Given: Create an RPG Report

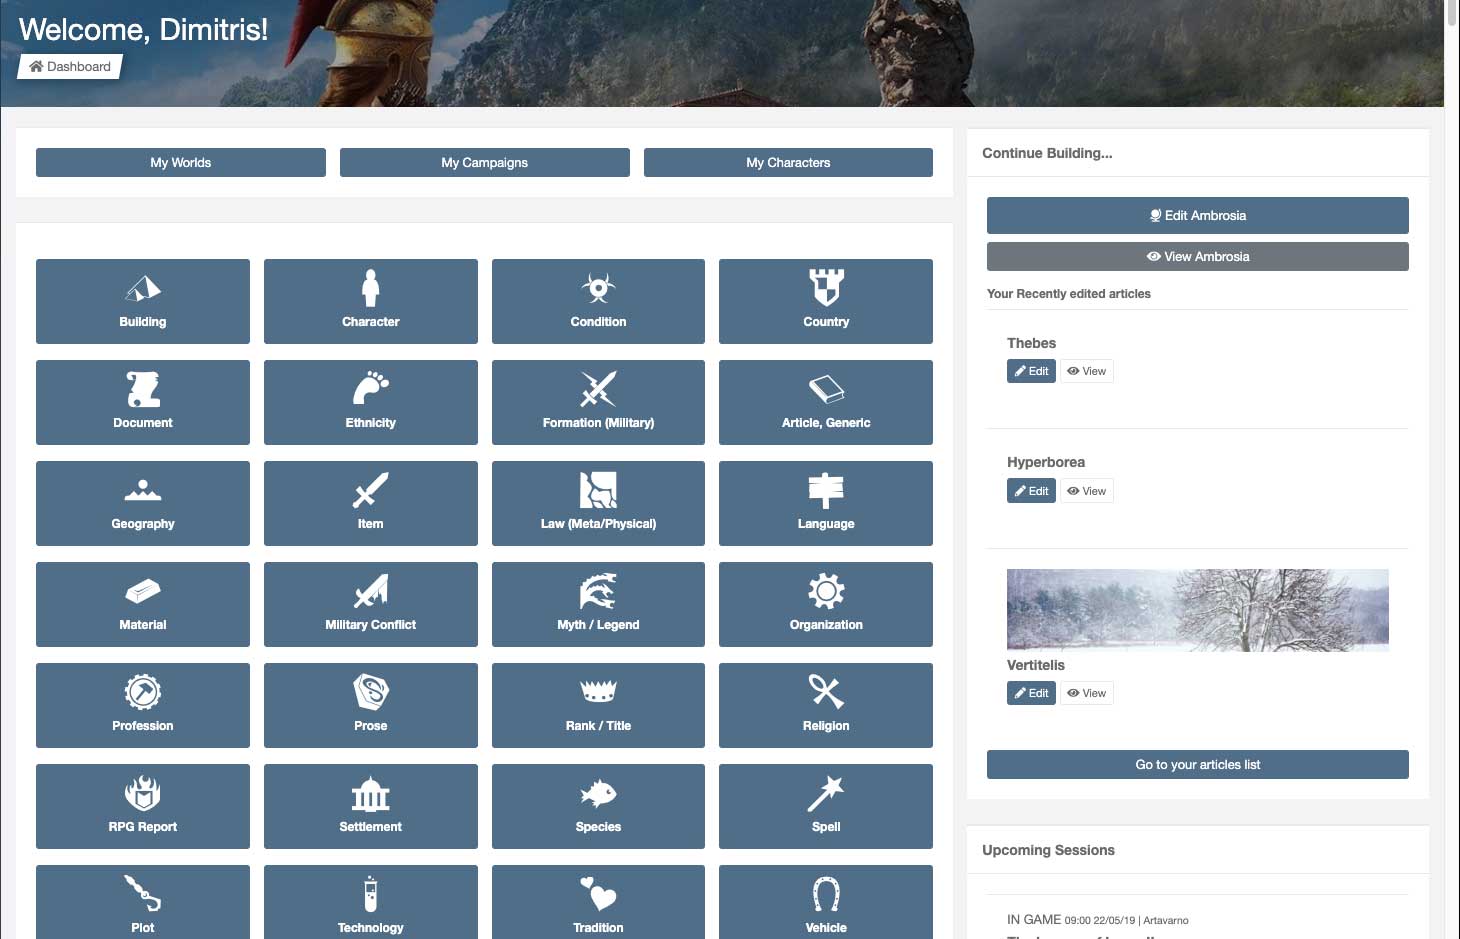Looking at the screenshot, I should pyautogui.click(x=142, y=806).
